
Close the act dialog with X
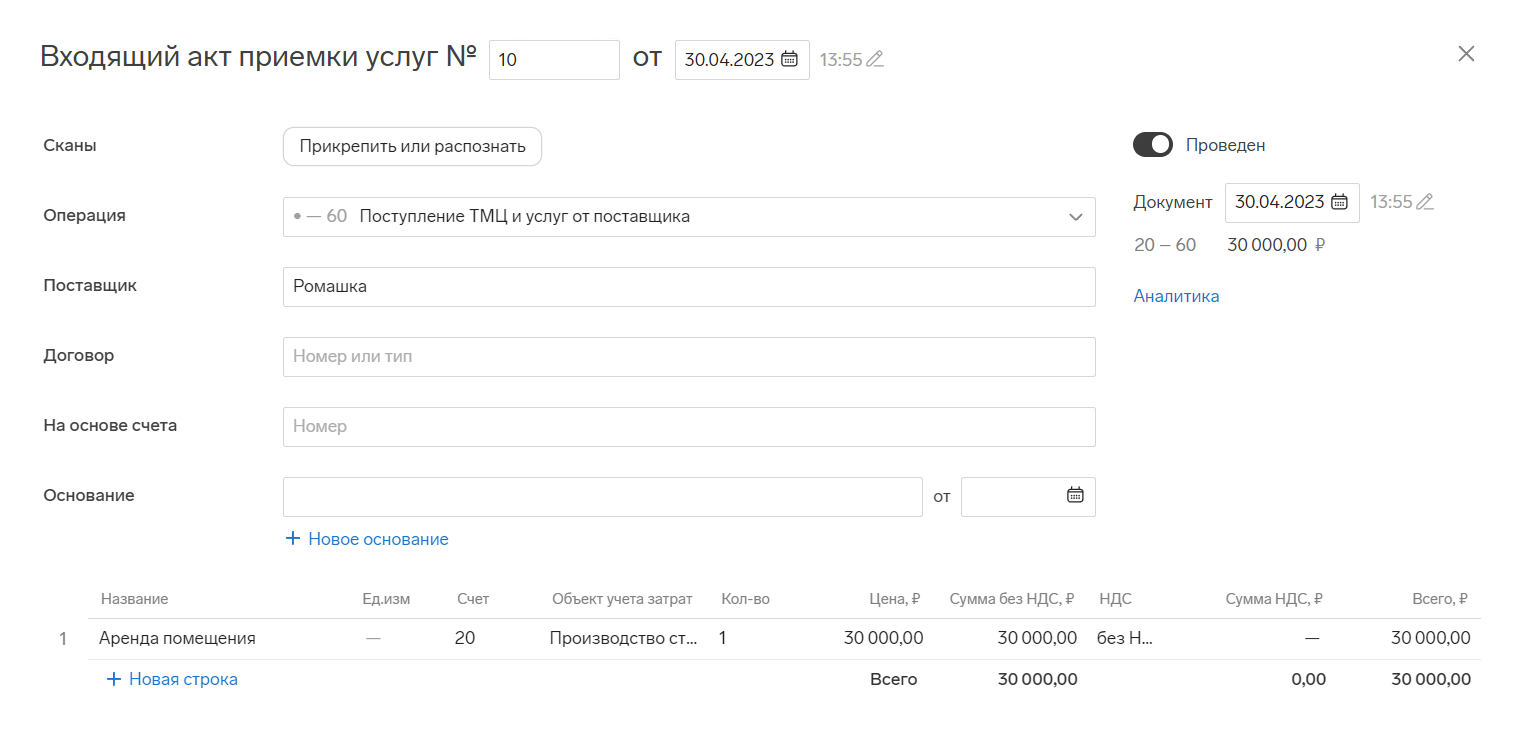tap(1466, 54)
